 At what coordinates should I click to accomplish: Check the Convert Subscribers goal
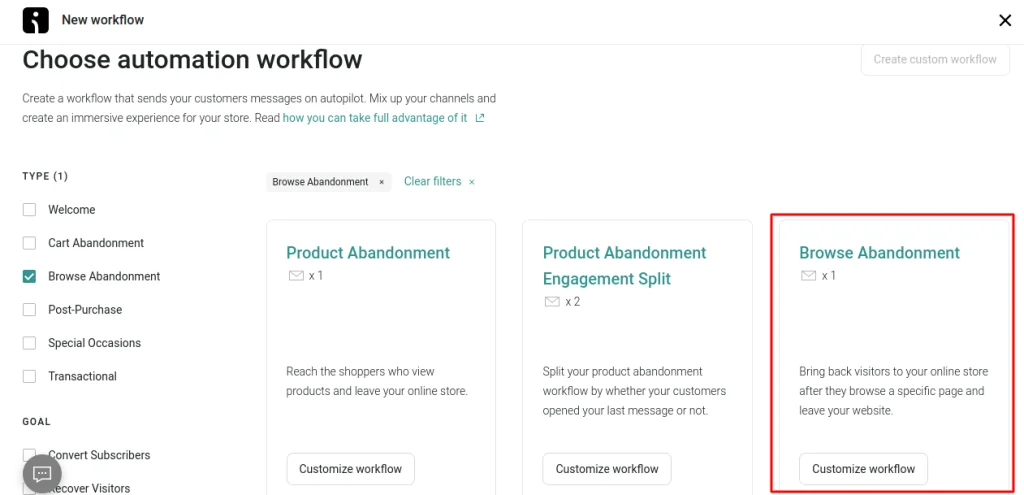click(x=29, y=455)
